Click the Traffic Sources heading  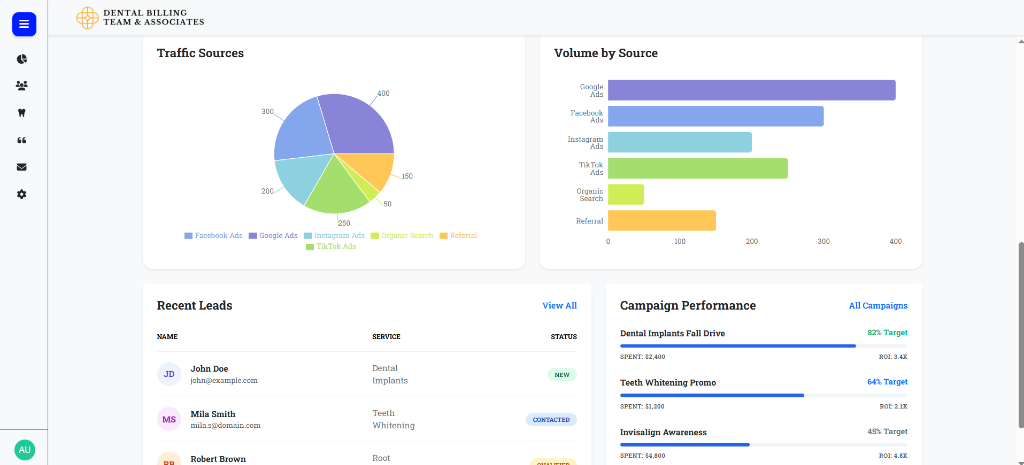pos(200,54)
